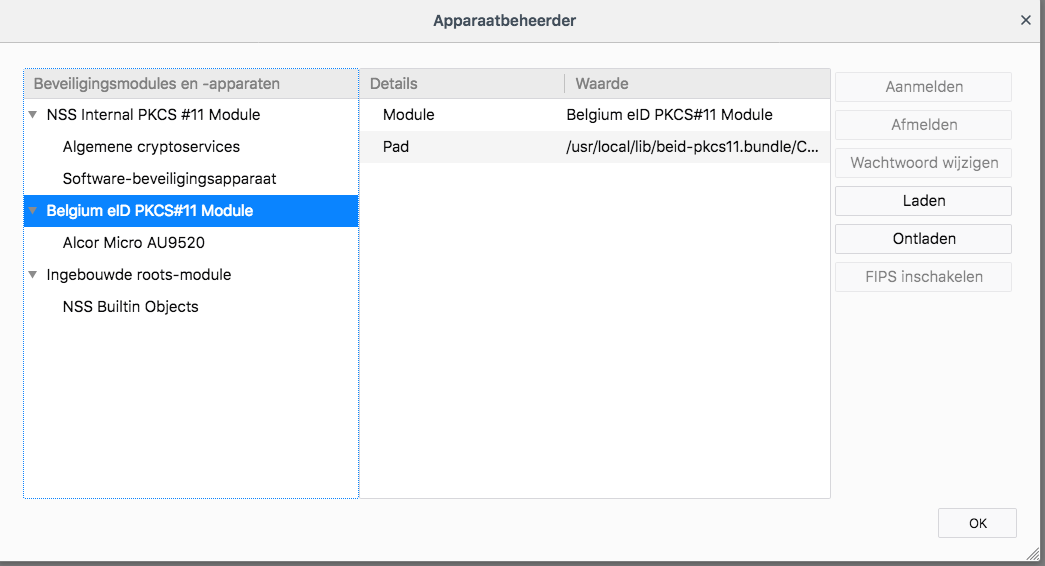Click the Waarde column header

(x=695, y=84)
